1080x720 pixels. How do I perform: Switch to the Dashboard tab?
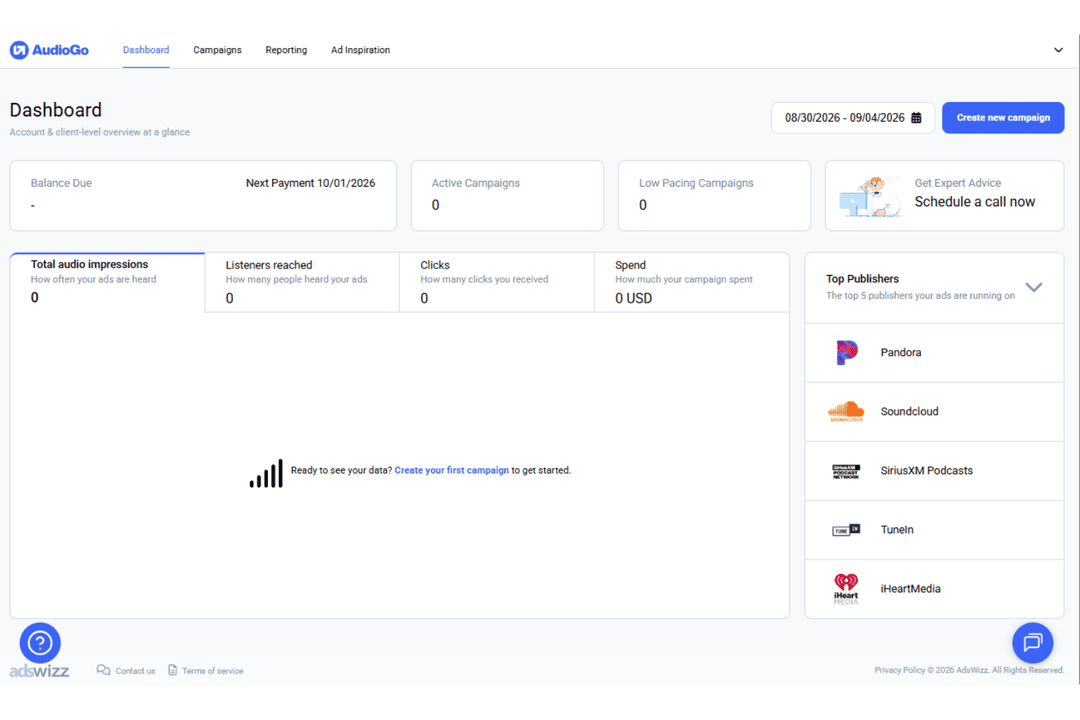[146, 50]
